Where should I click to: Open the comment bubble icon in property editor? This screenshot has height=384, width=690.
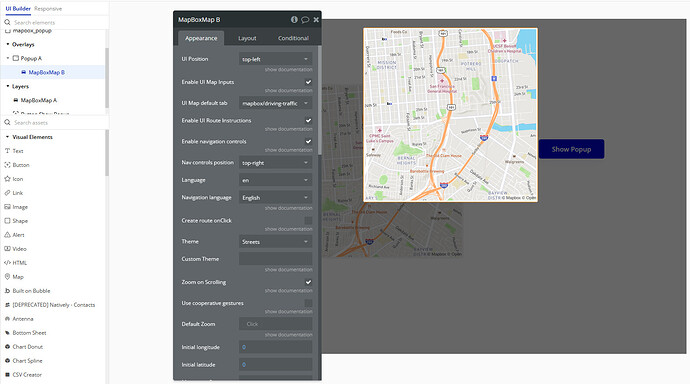(x=305, y=20)
